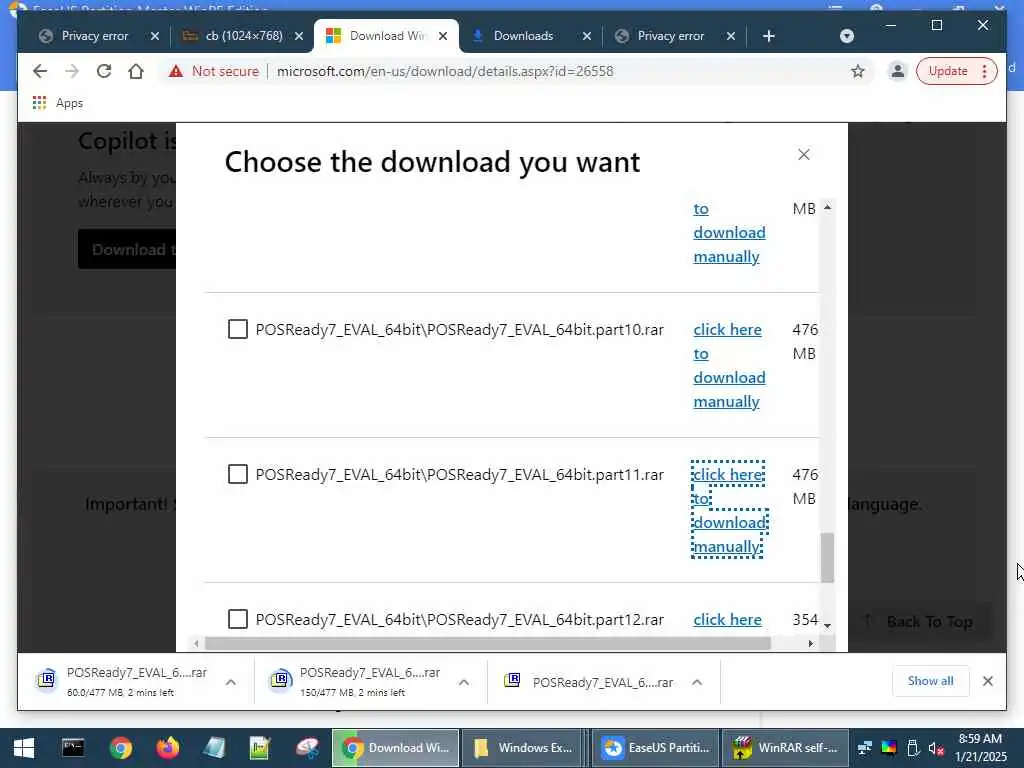The height and width of the screenshot is (768, 1024).
Task: Expand options for the 60.0/477 MB download
Action: pos(231,682)
